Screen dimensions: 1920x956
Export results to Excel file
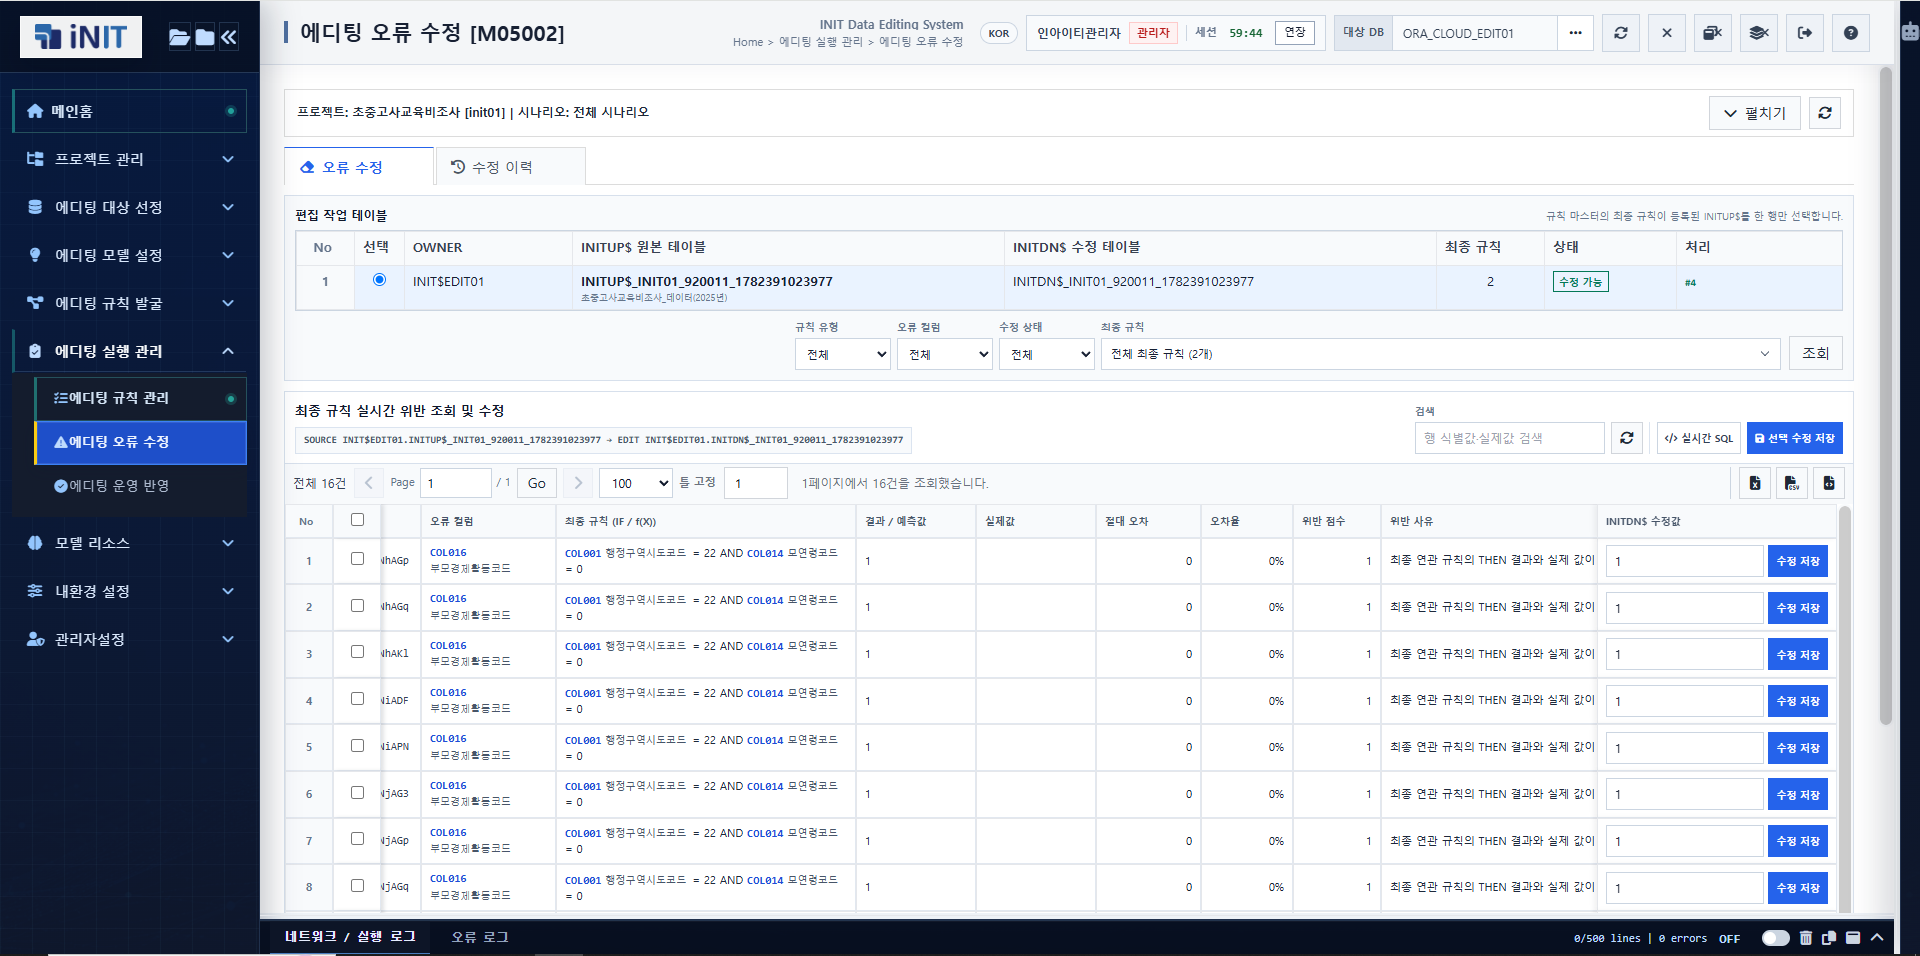1755,483
